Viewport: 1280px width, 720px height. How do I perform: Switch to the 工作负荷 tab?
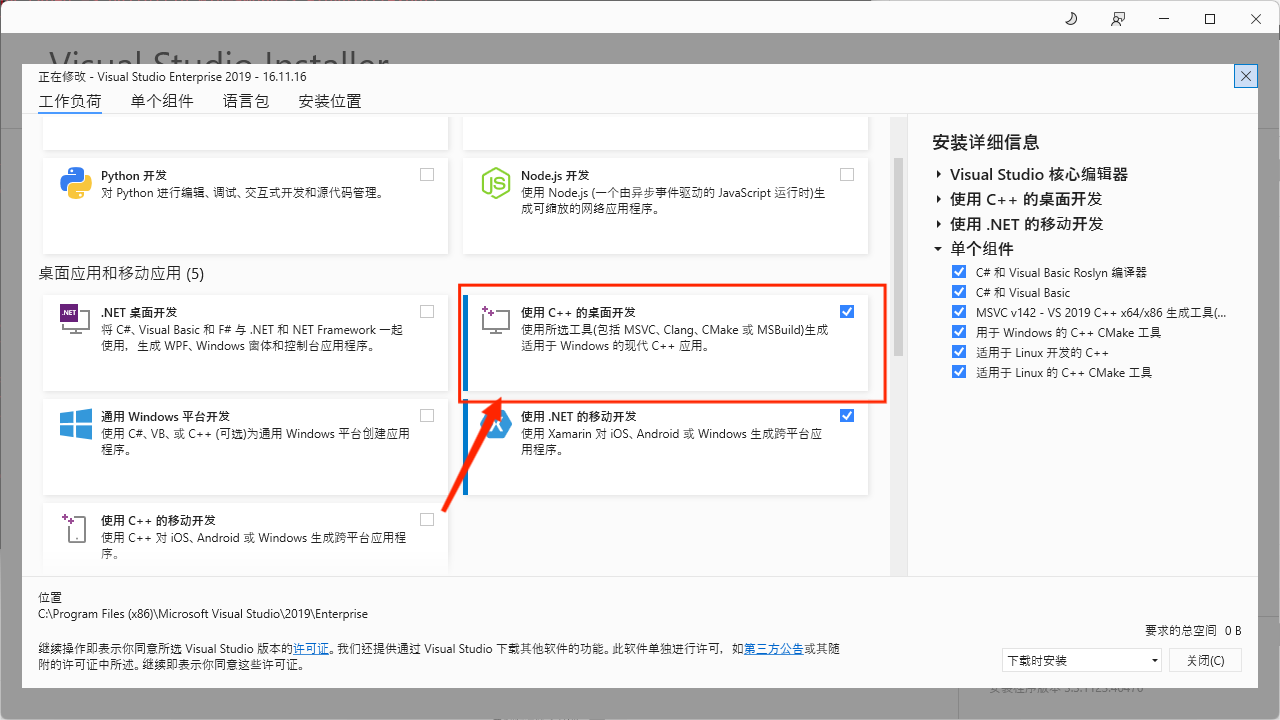[x=70, y=101]
